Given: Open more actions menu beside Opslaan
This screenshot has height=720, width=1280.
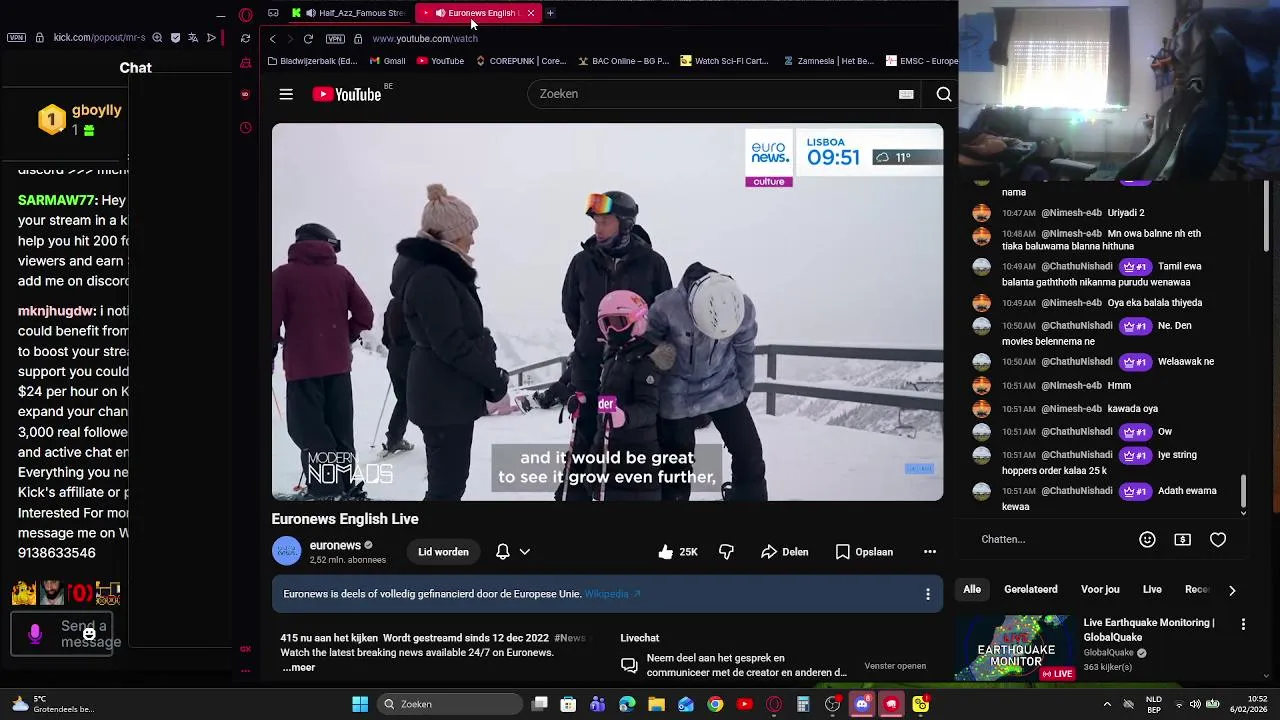Looking at the screenshot, I should click(x=929, y=552).
